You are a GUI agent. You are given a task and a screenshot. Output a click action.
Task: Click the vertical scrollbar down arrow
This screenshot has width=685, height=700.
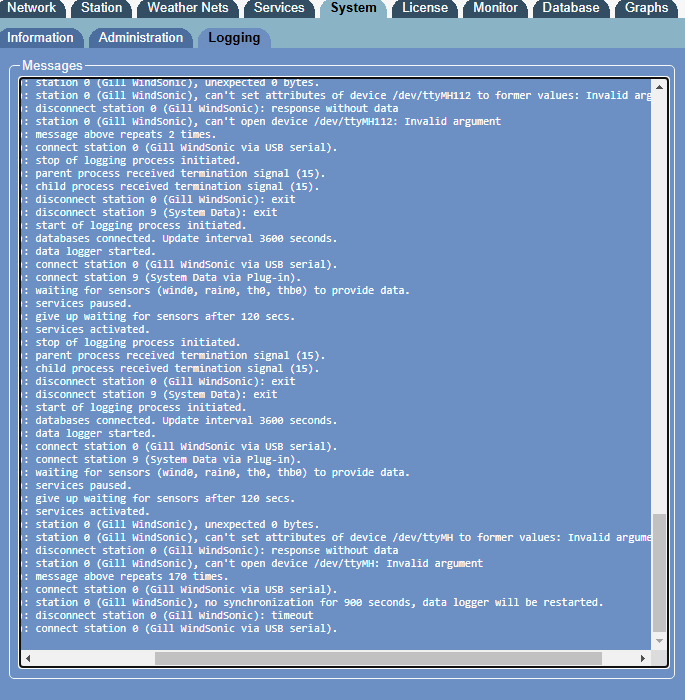[659, 641]
